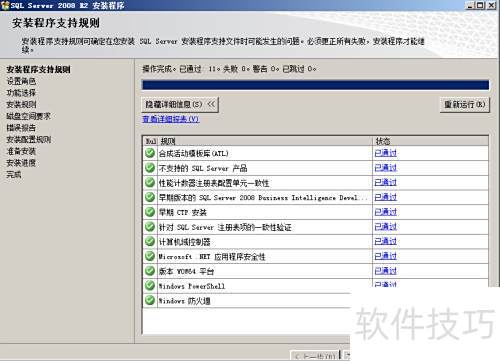Click the 状态 column header
This screenshot has height=361, width=500.
430,141
